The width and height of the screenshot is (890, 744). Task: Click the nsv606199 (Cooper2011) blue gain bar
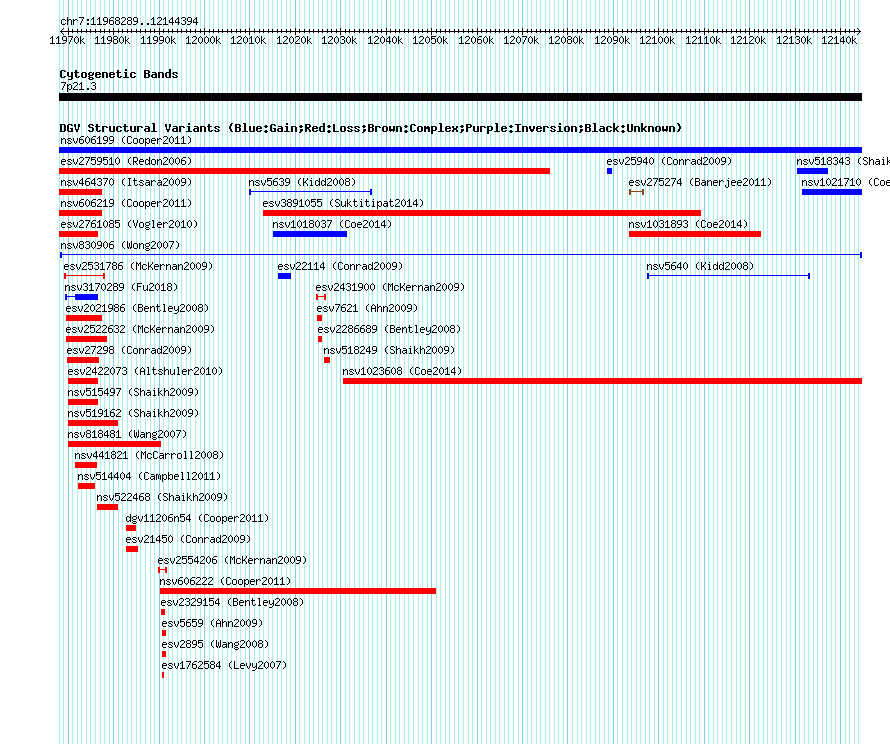(460, 150)
